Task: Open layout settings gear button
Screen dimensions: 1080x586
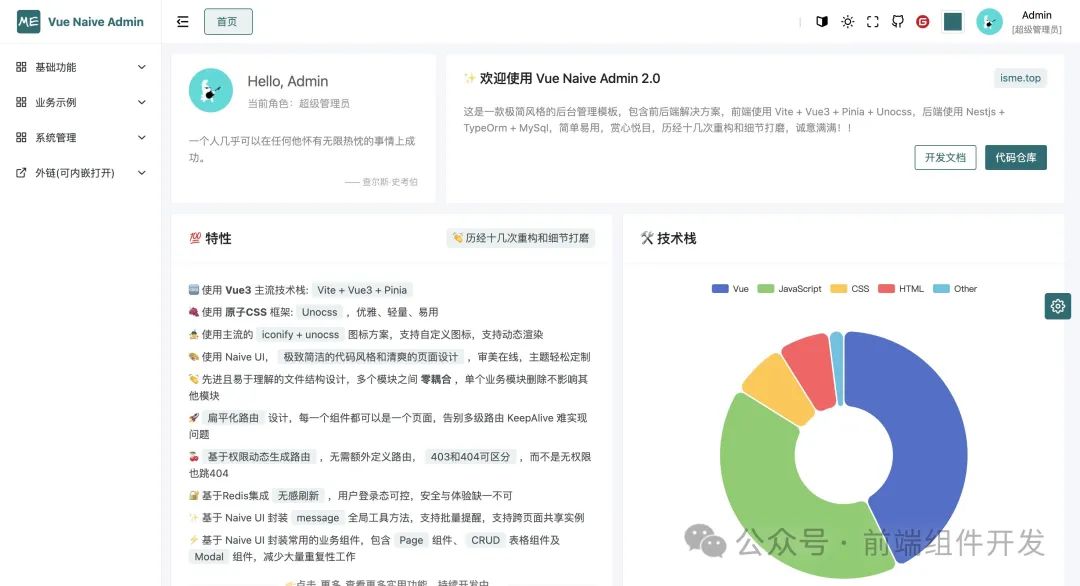Action: pos(1057,306)
